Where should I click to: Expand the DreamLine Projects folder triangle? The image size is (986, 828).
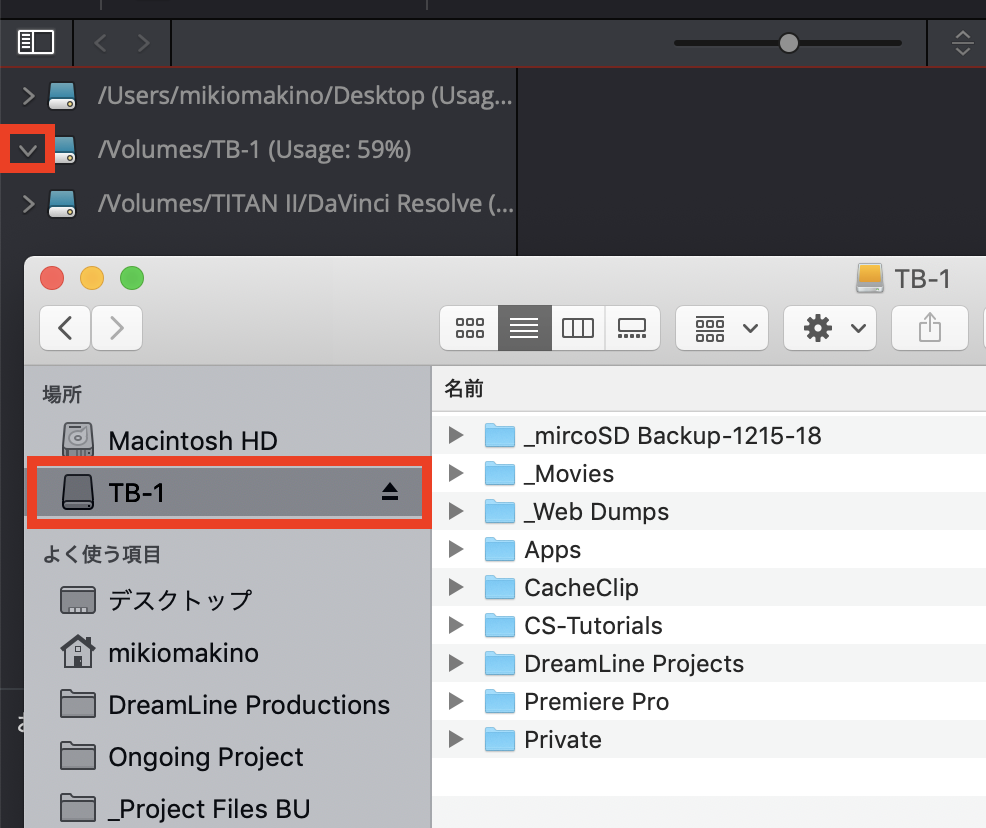pos(456,663)
